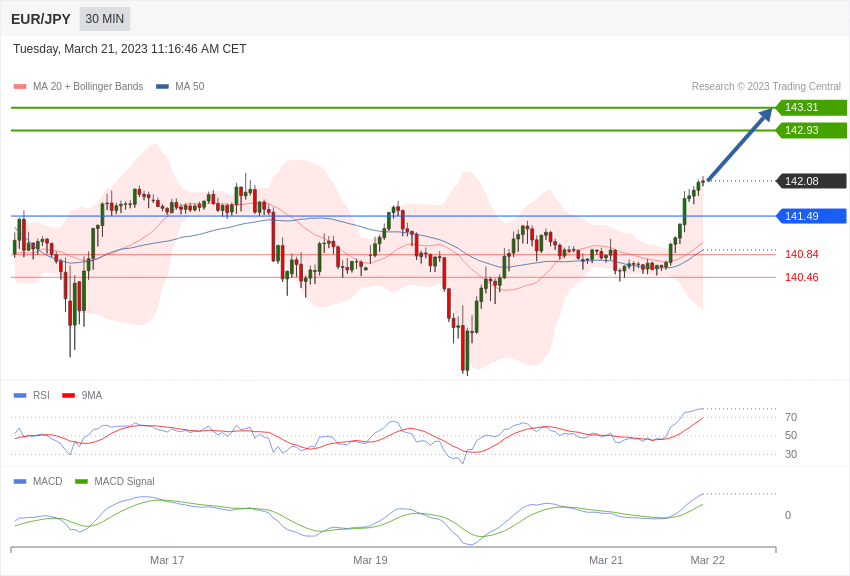Image resolution: width=850 pixels, height=576 pixels.
Task: Click the 140.84 red support label
Action: click(802, 254)
